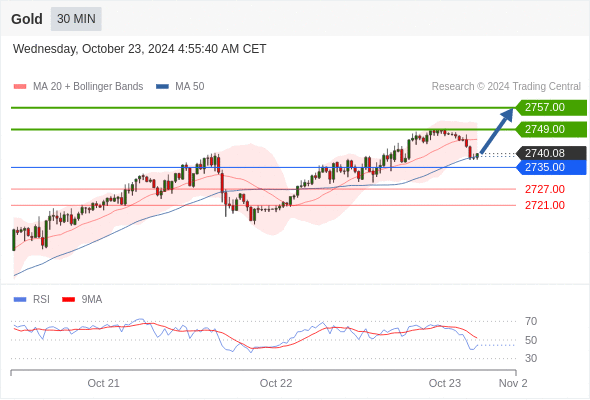Click the Oct 22 date marker
The height and width of the screenshot is (400, 590).
[x=276, y=383]
